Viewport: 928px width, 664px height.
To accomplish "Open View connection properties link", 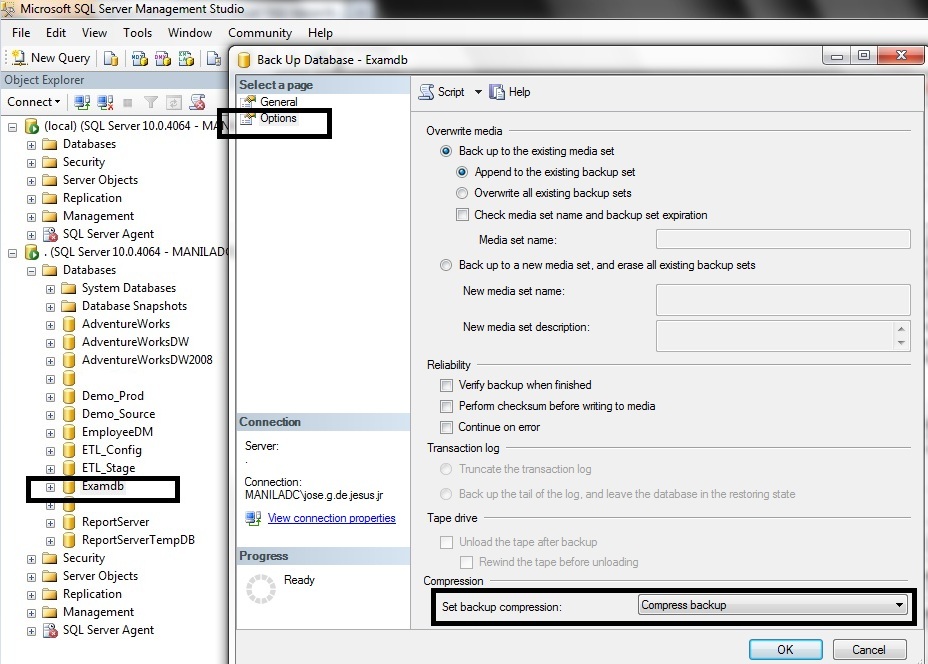I will (x=331, y=518).
